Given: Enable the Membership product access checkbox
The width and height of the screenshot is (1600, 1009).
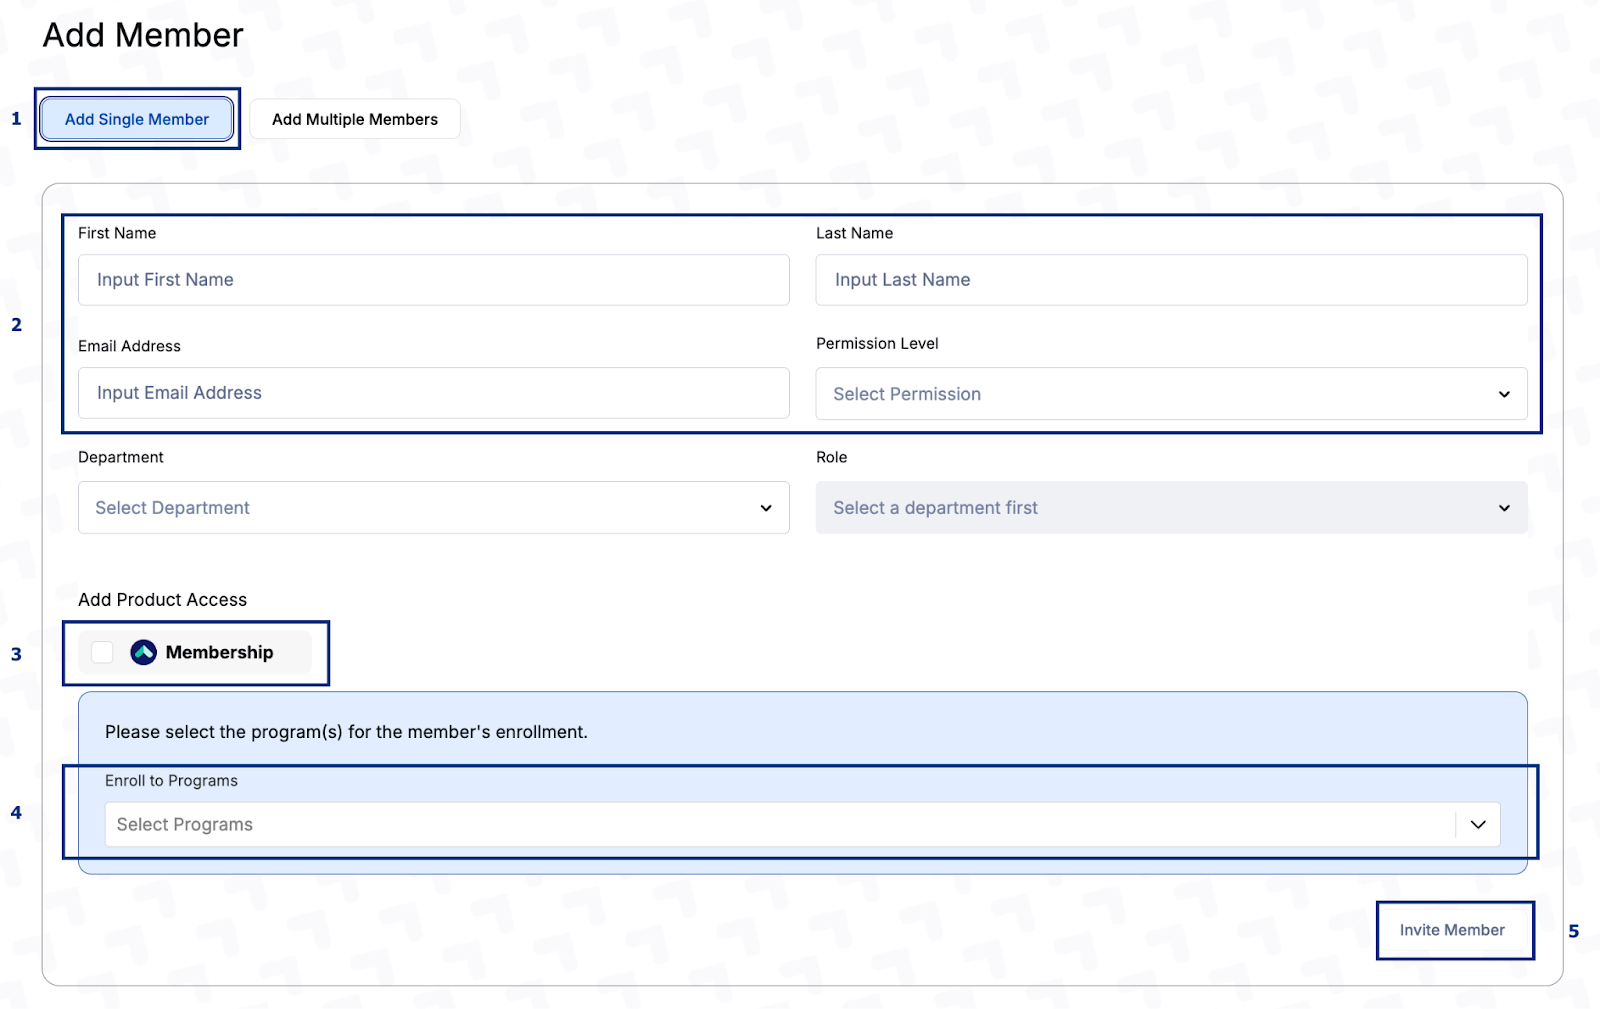Looking at the screenshot, I should pyautogui.click(x=102, y=652).
